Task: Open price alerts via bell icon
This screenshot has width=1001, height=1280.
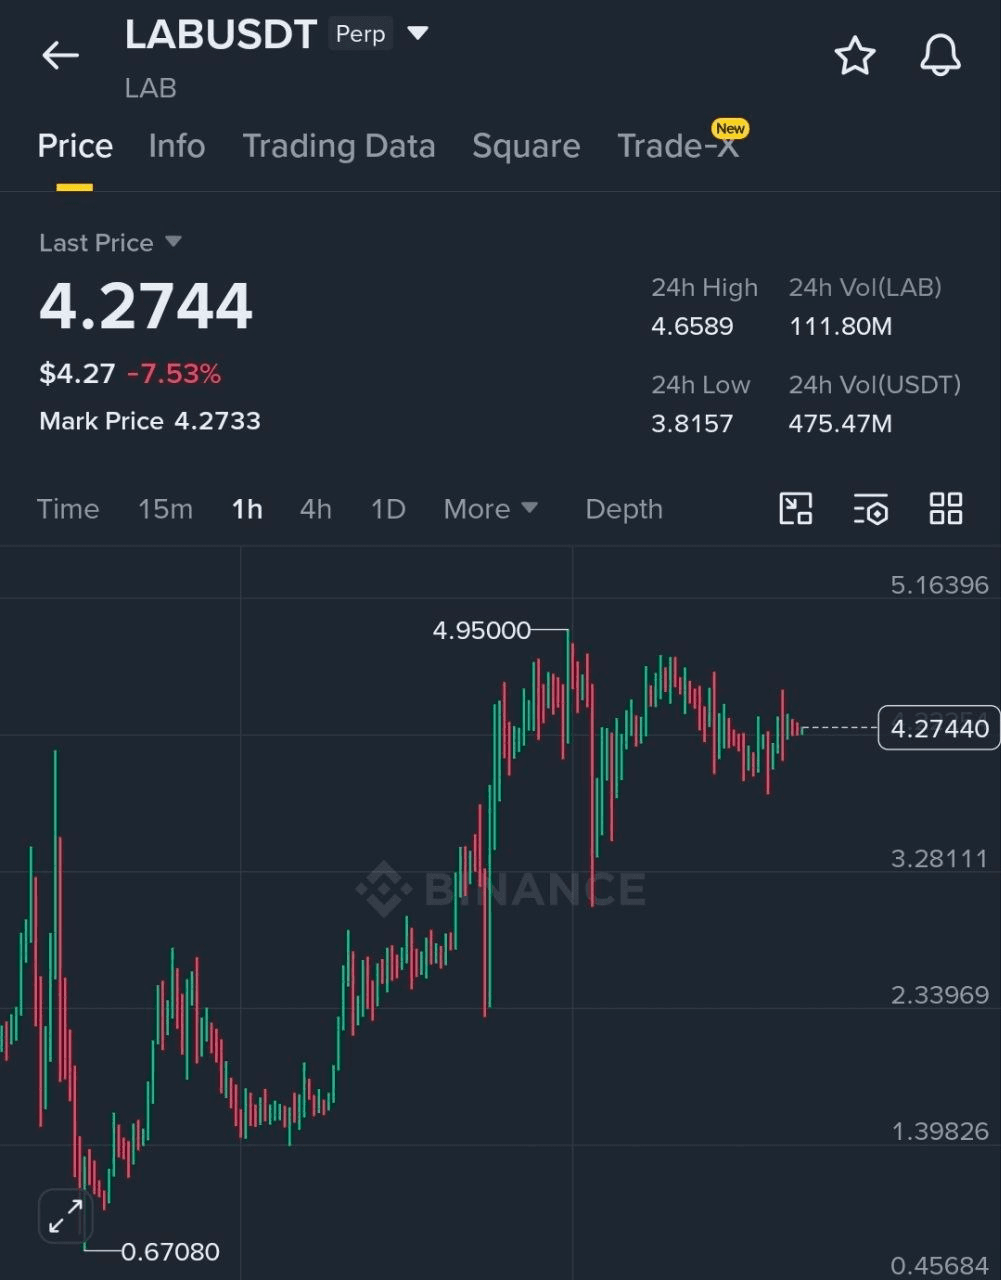Action: [940, 55]
